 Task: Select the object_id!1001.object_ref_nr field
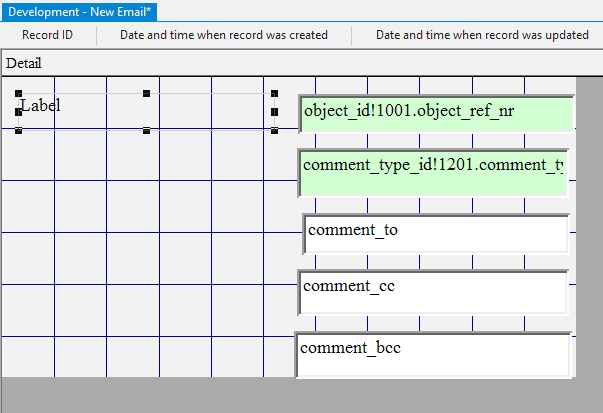click(x=436, y=113)
